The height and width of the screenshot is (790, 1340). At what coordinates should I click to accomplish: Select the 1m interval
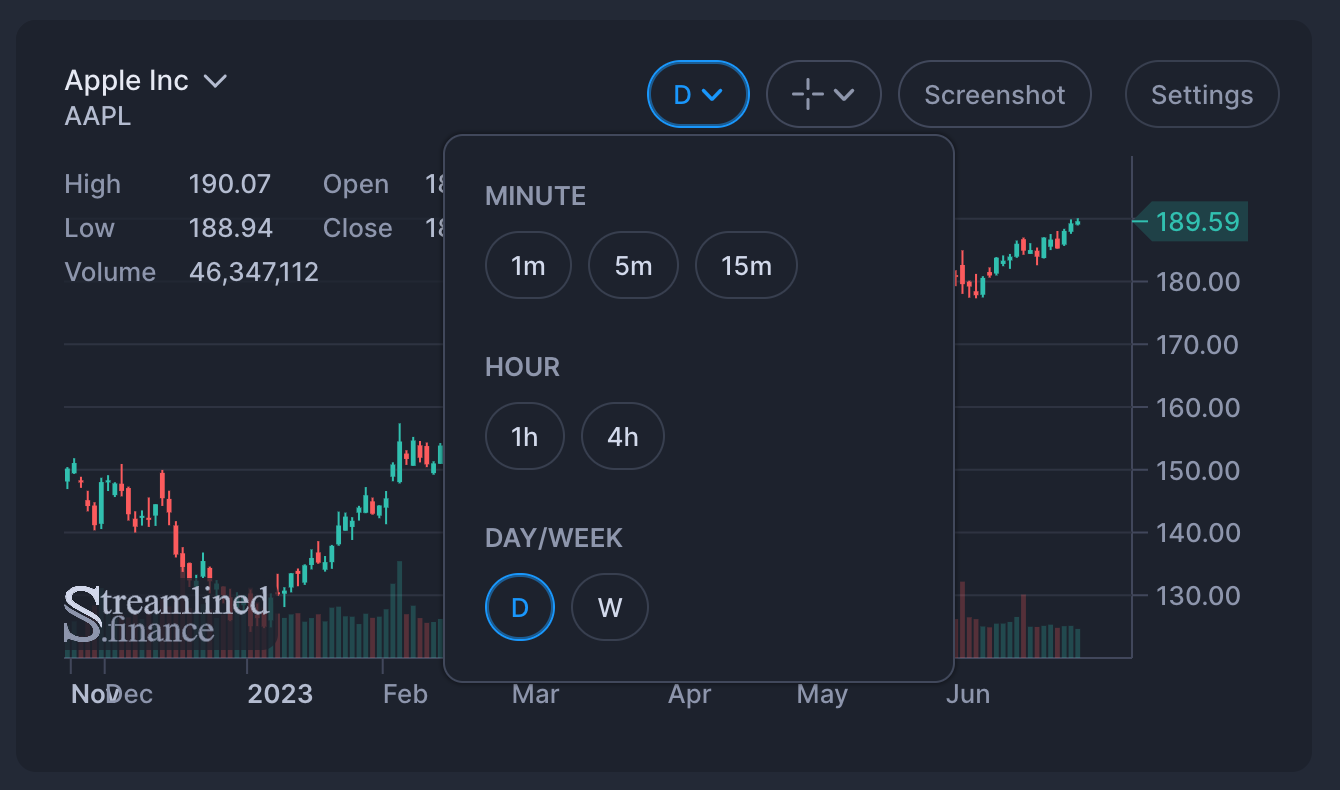(x=528, y=265)
